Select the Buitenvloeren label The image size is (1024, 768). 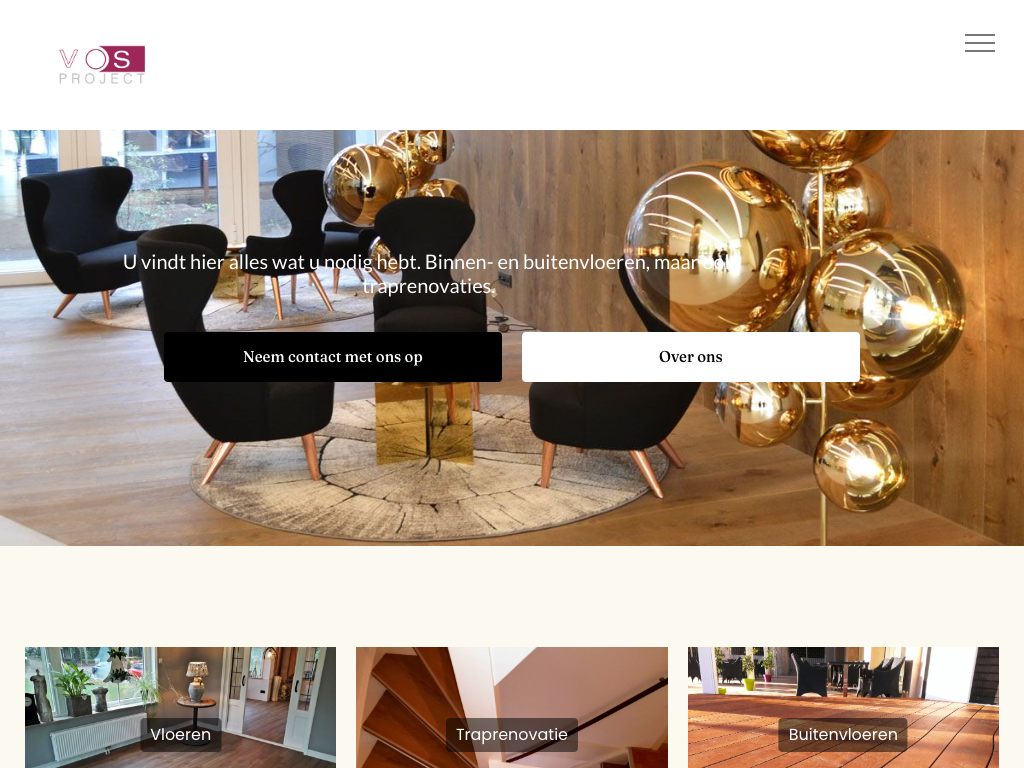pos(843,735)
